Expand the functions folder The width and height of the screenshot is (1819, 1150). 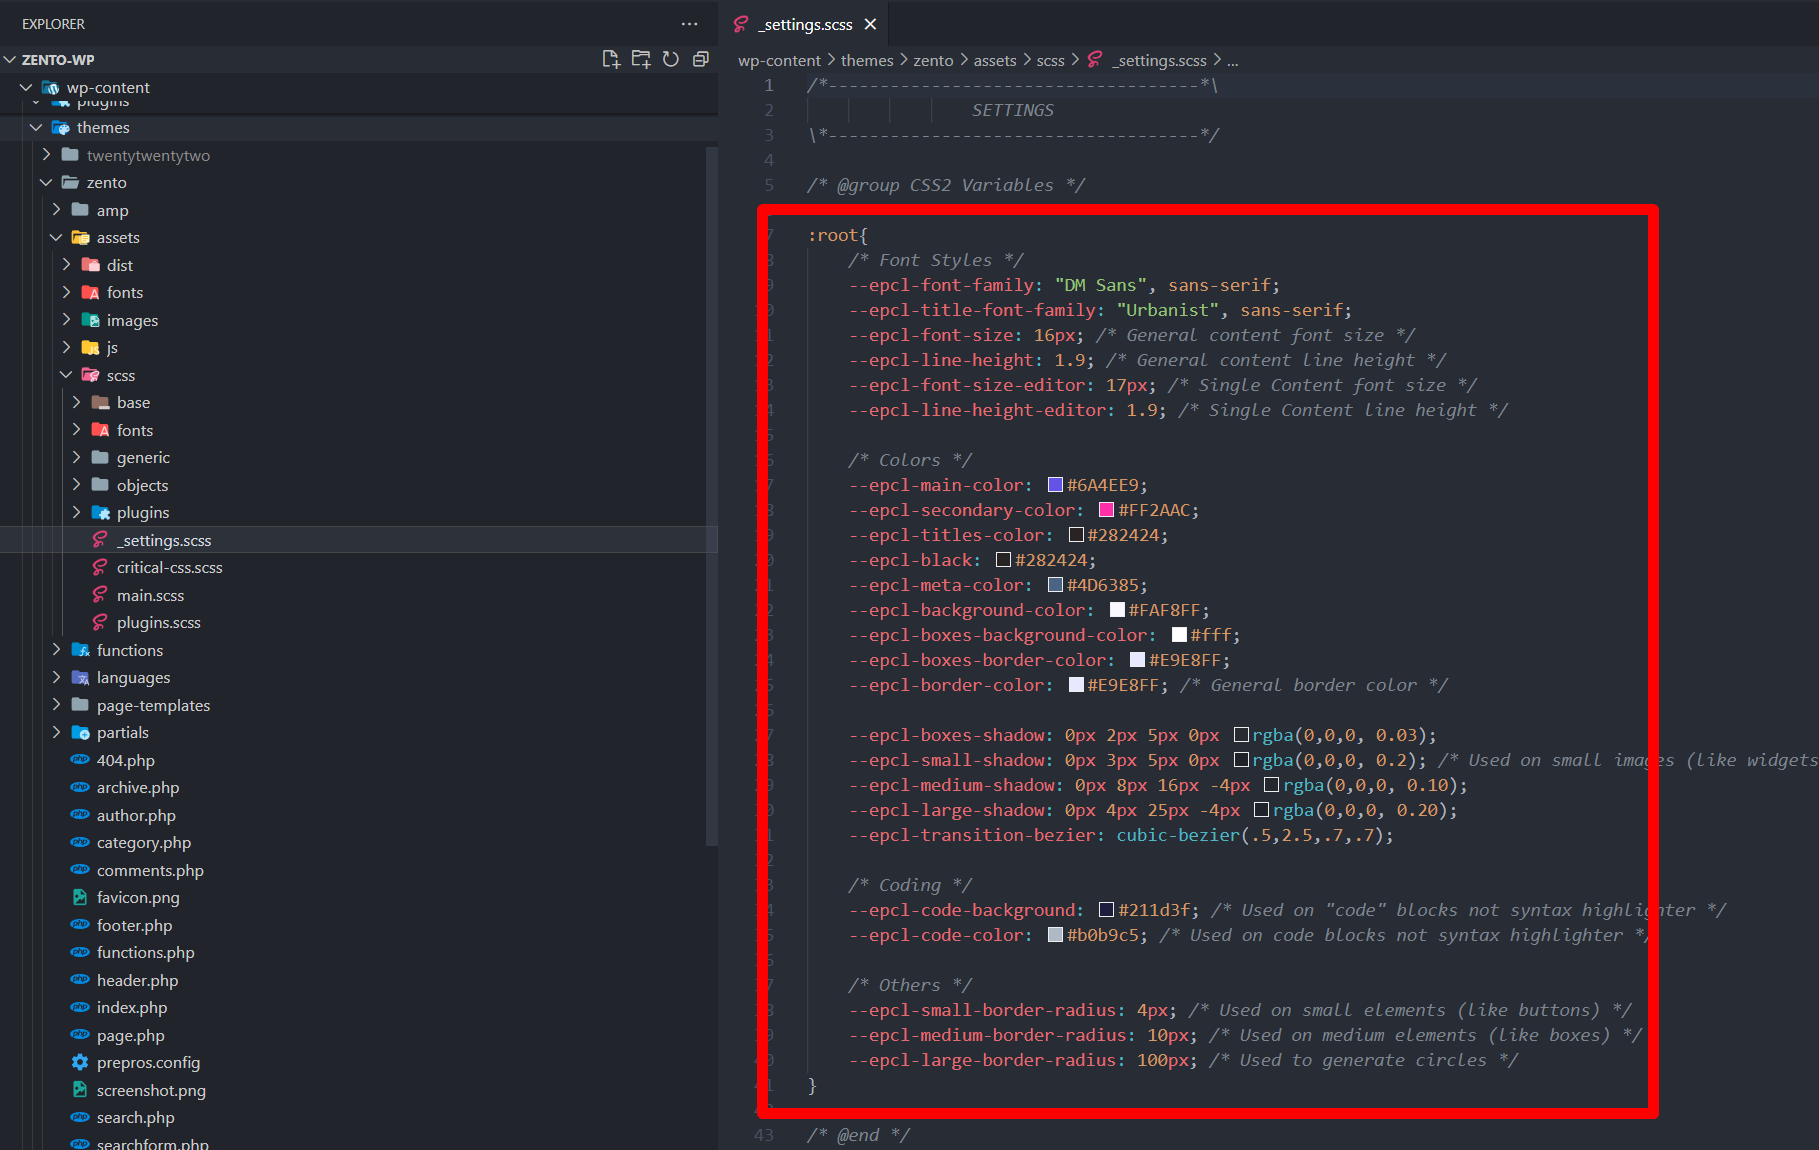coord(56,650)
